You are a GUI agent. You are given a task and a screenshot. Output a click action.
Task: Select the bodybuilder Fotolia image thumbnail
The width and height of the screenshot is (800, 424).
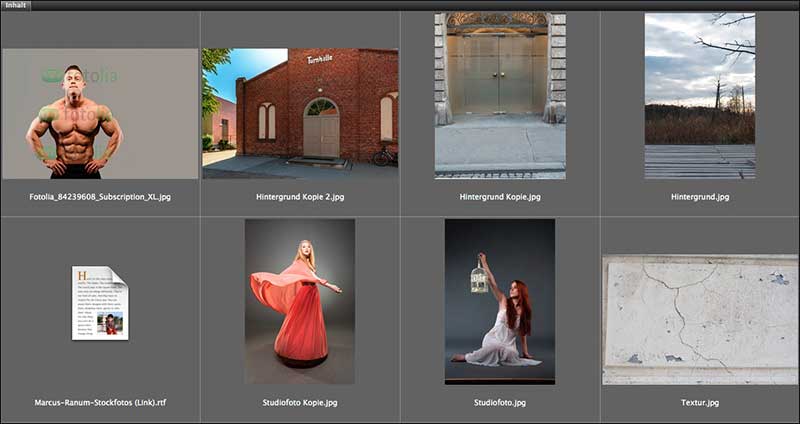point(100,114)
